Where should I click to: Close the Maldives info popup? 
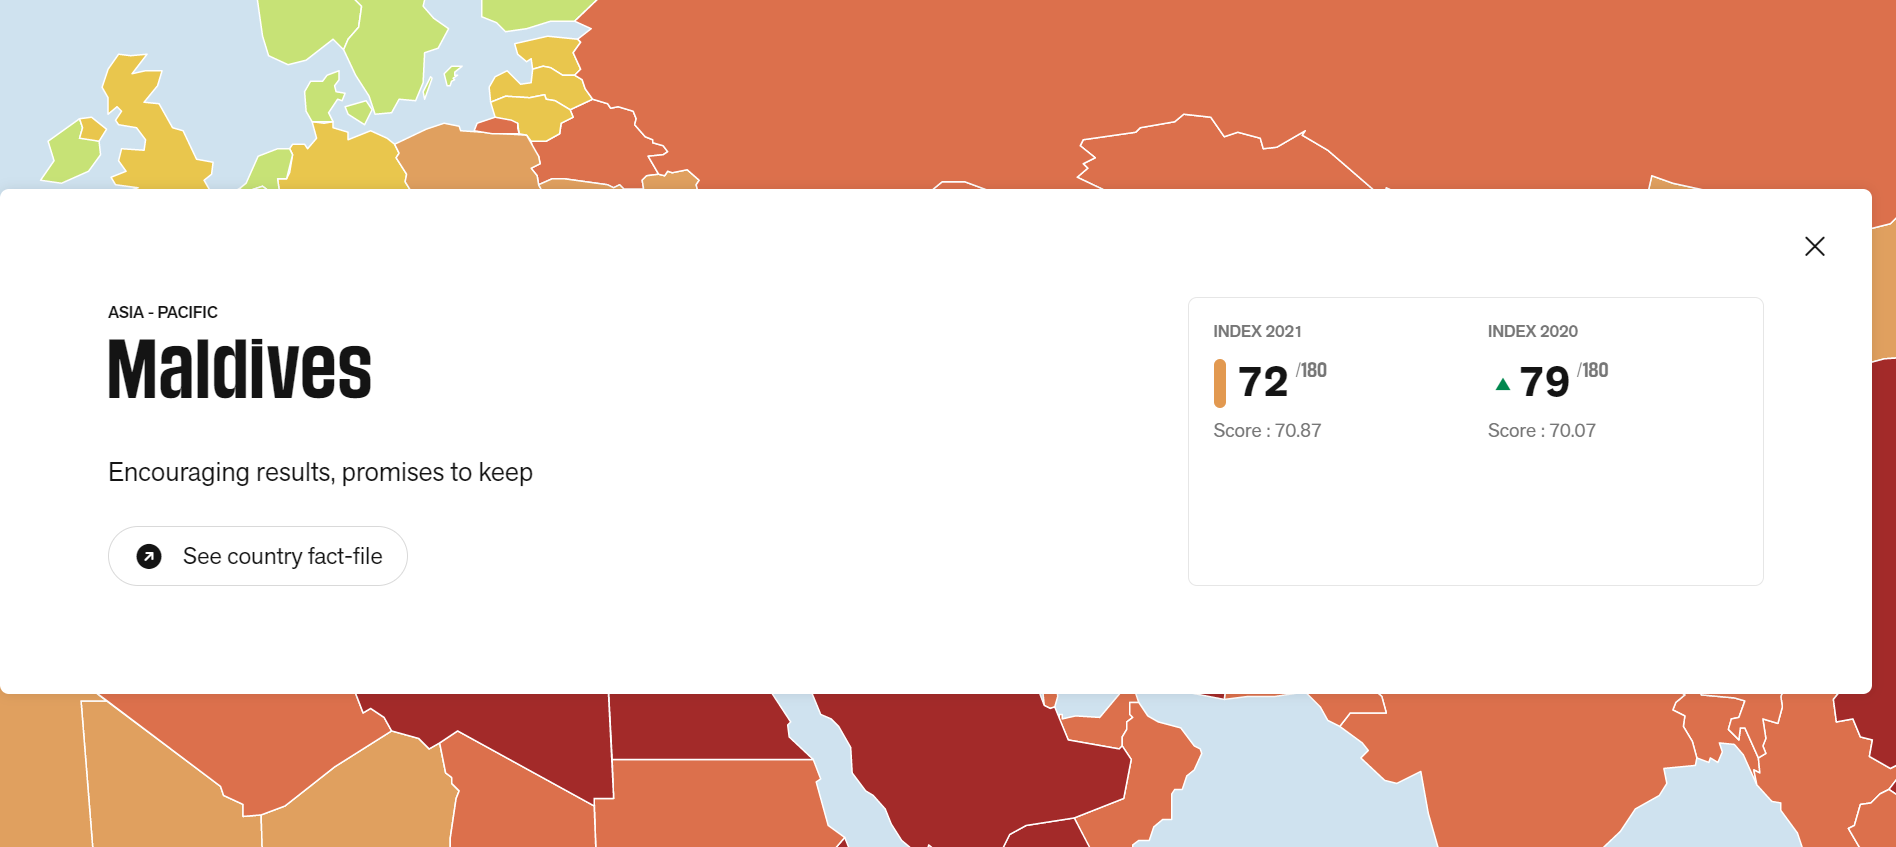[x=1814, y=246]
